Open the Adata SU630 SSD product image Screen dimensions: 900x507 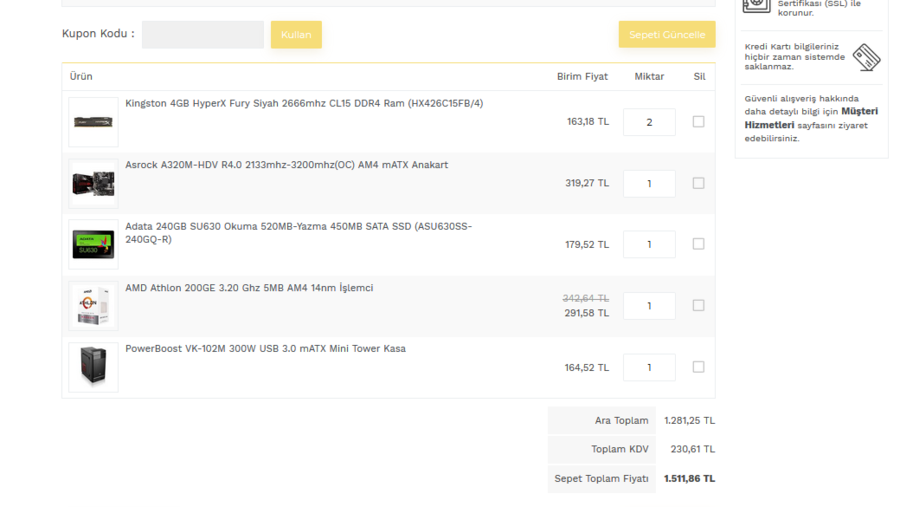93,244
